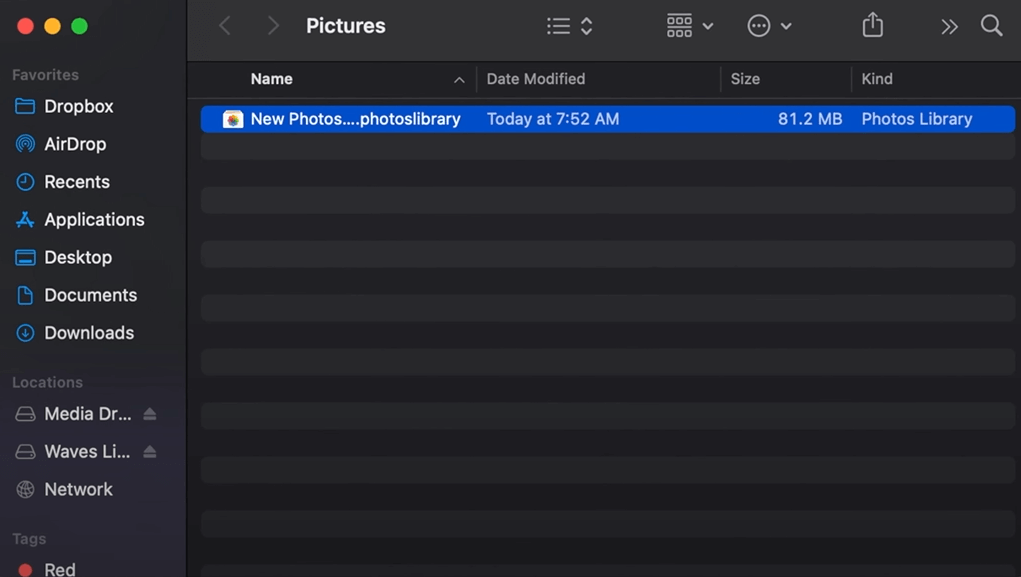
Task: Eject the Waves volume
Action: point(148,451)
